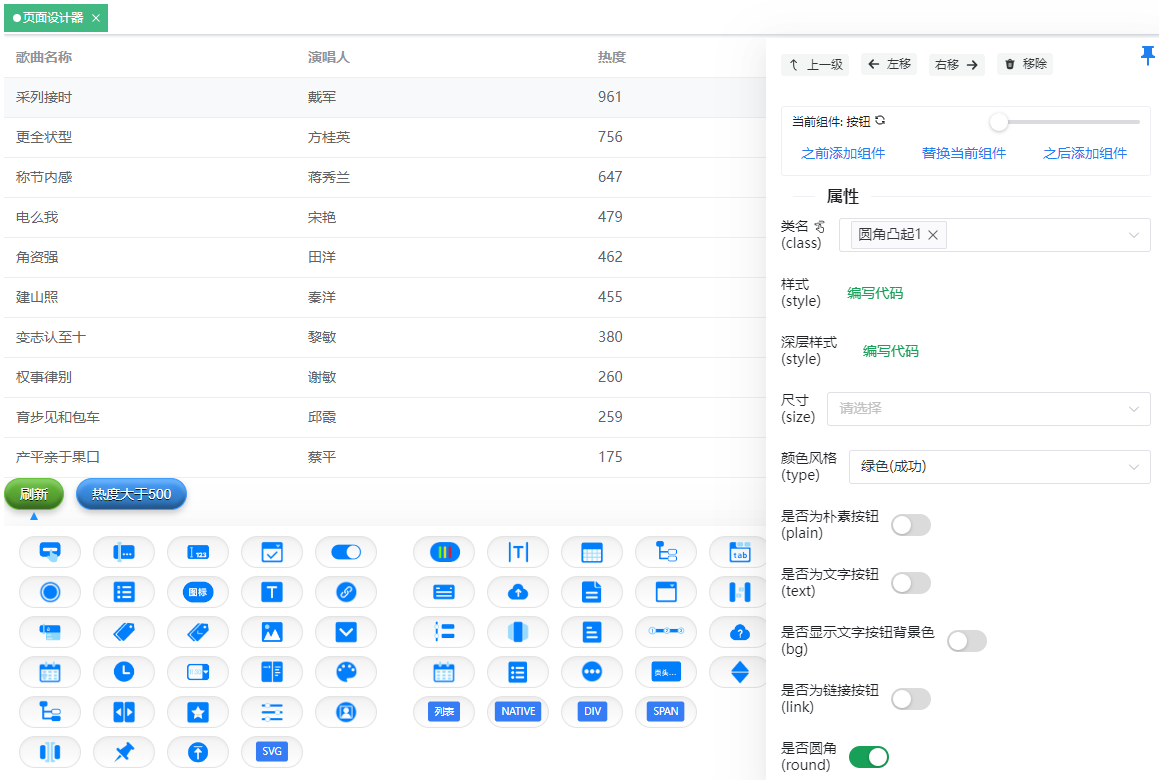This screenshot has width=1159, height=780.
Task: Insert the DIV element component
Action: click(592, 711)
